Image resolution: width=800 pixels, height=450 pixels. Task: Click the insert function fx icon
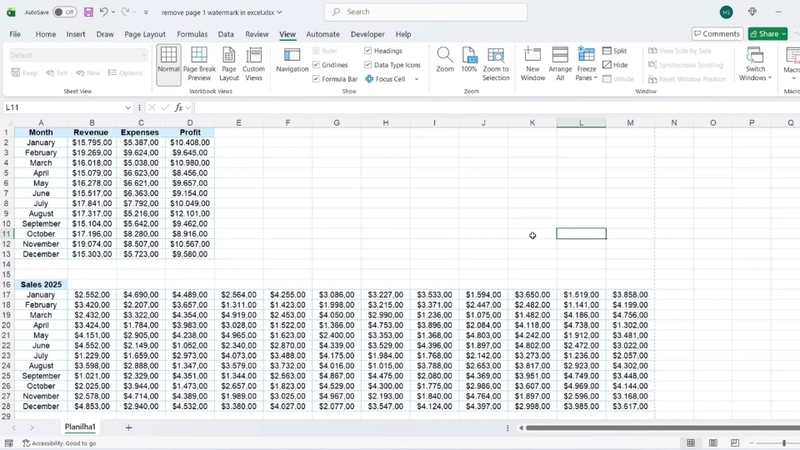pyautogui.click(x=179, y=107)
